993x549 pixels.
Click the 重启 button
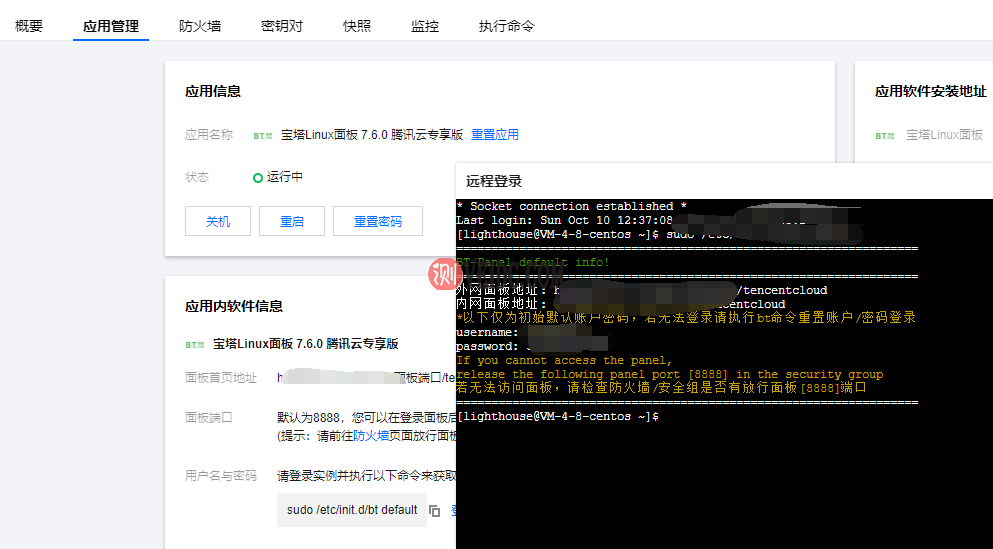click(x=292, y=221)
